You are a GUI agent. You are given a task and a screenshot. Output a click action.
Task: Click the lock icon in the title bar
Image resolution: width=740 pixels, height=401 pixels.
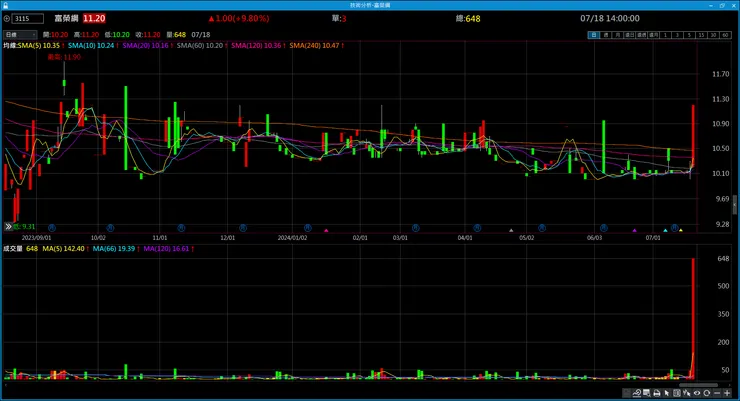[x=5, y=5]
